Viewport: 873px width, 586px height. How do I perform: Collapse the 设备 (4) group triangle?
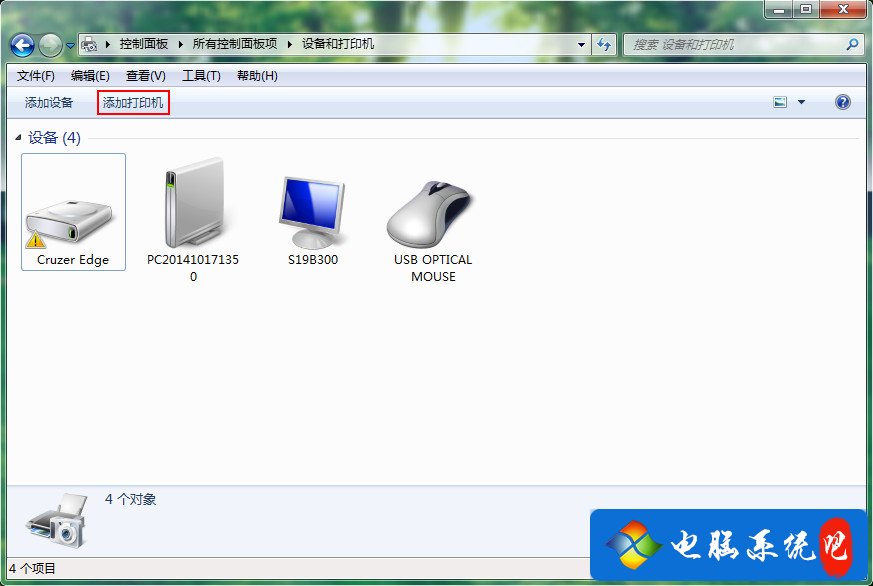click(19, 137)
